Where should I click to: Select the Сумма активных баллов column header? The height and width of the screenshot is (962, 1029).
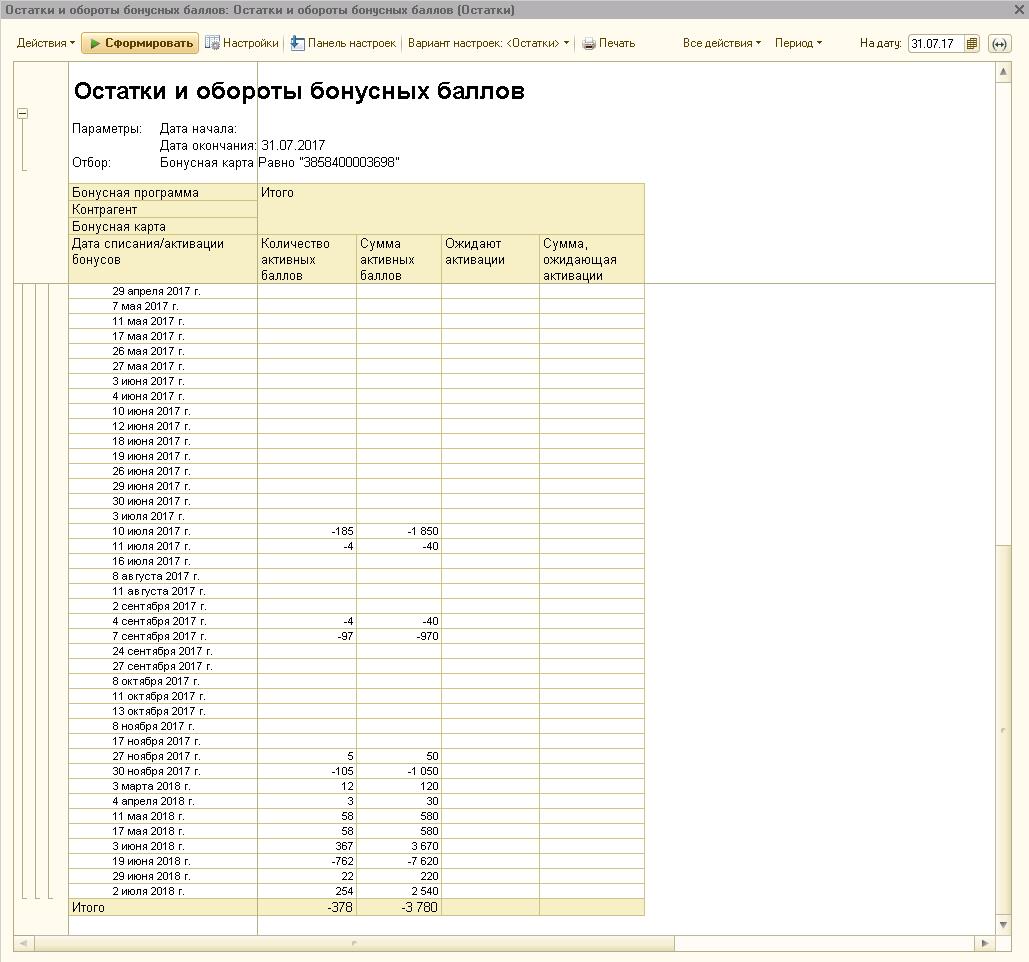coord(399,259)
